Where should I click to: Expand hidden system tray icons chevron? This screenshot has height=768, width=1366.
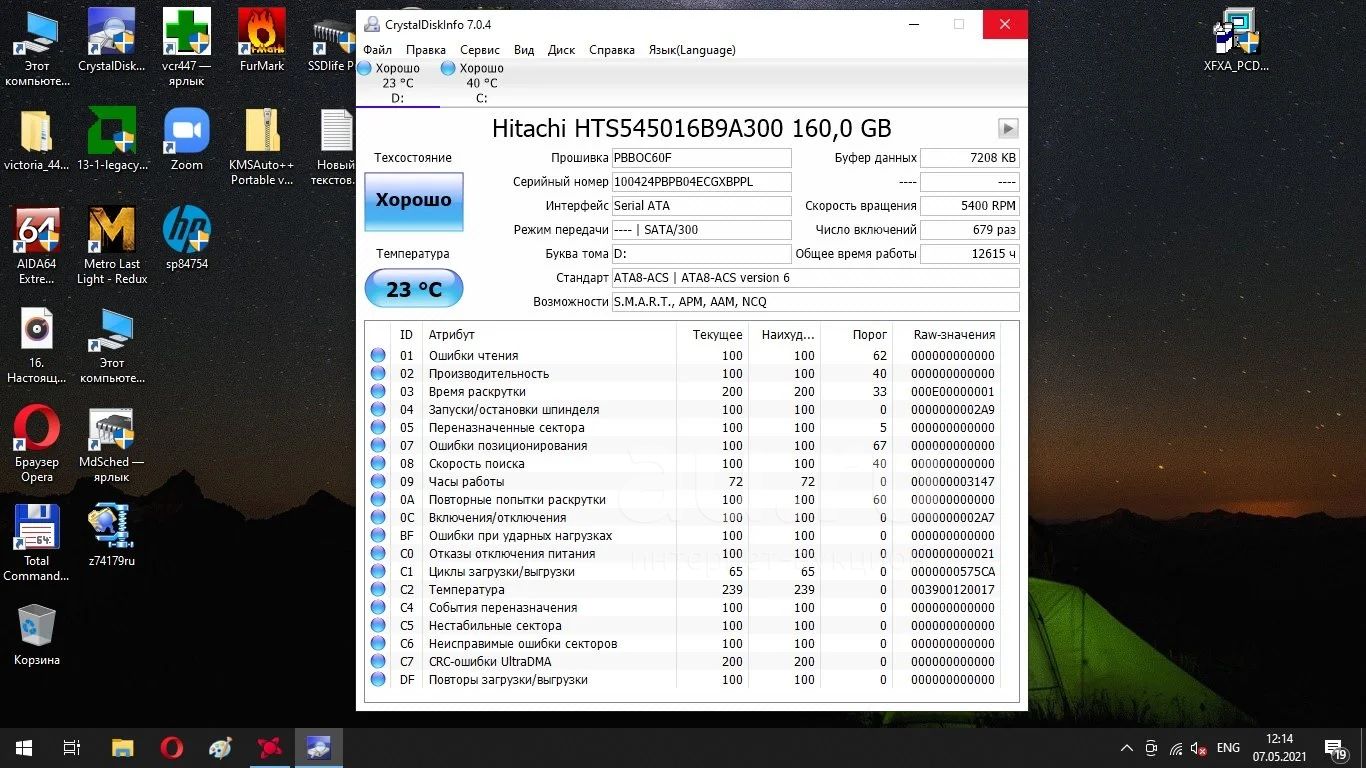pyautogui.click(x=1127, y=748)
